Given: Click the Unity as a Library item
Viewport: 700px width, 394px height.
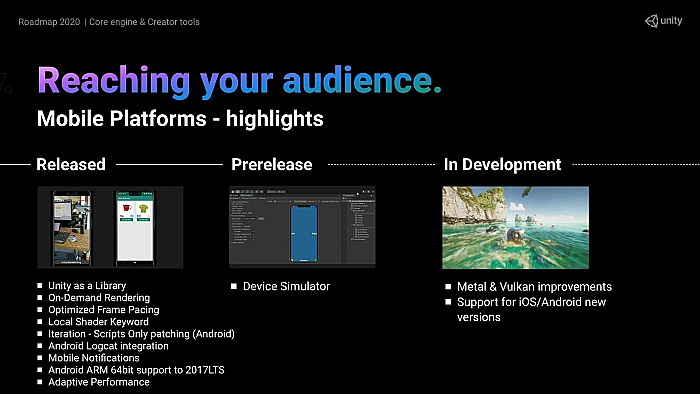Looking at the screenshot, I should coord(87,286).
